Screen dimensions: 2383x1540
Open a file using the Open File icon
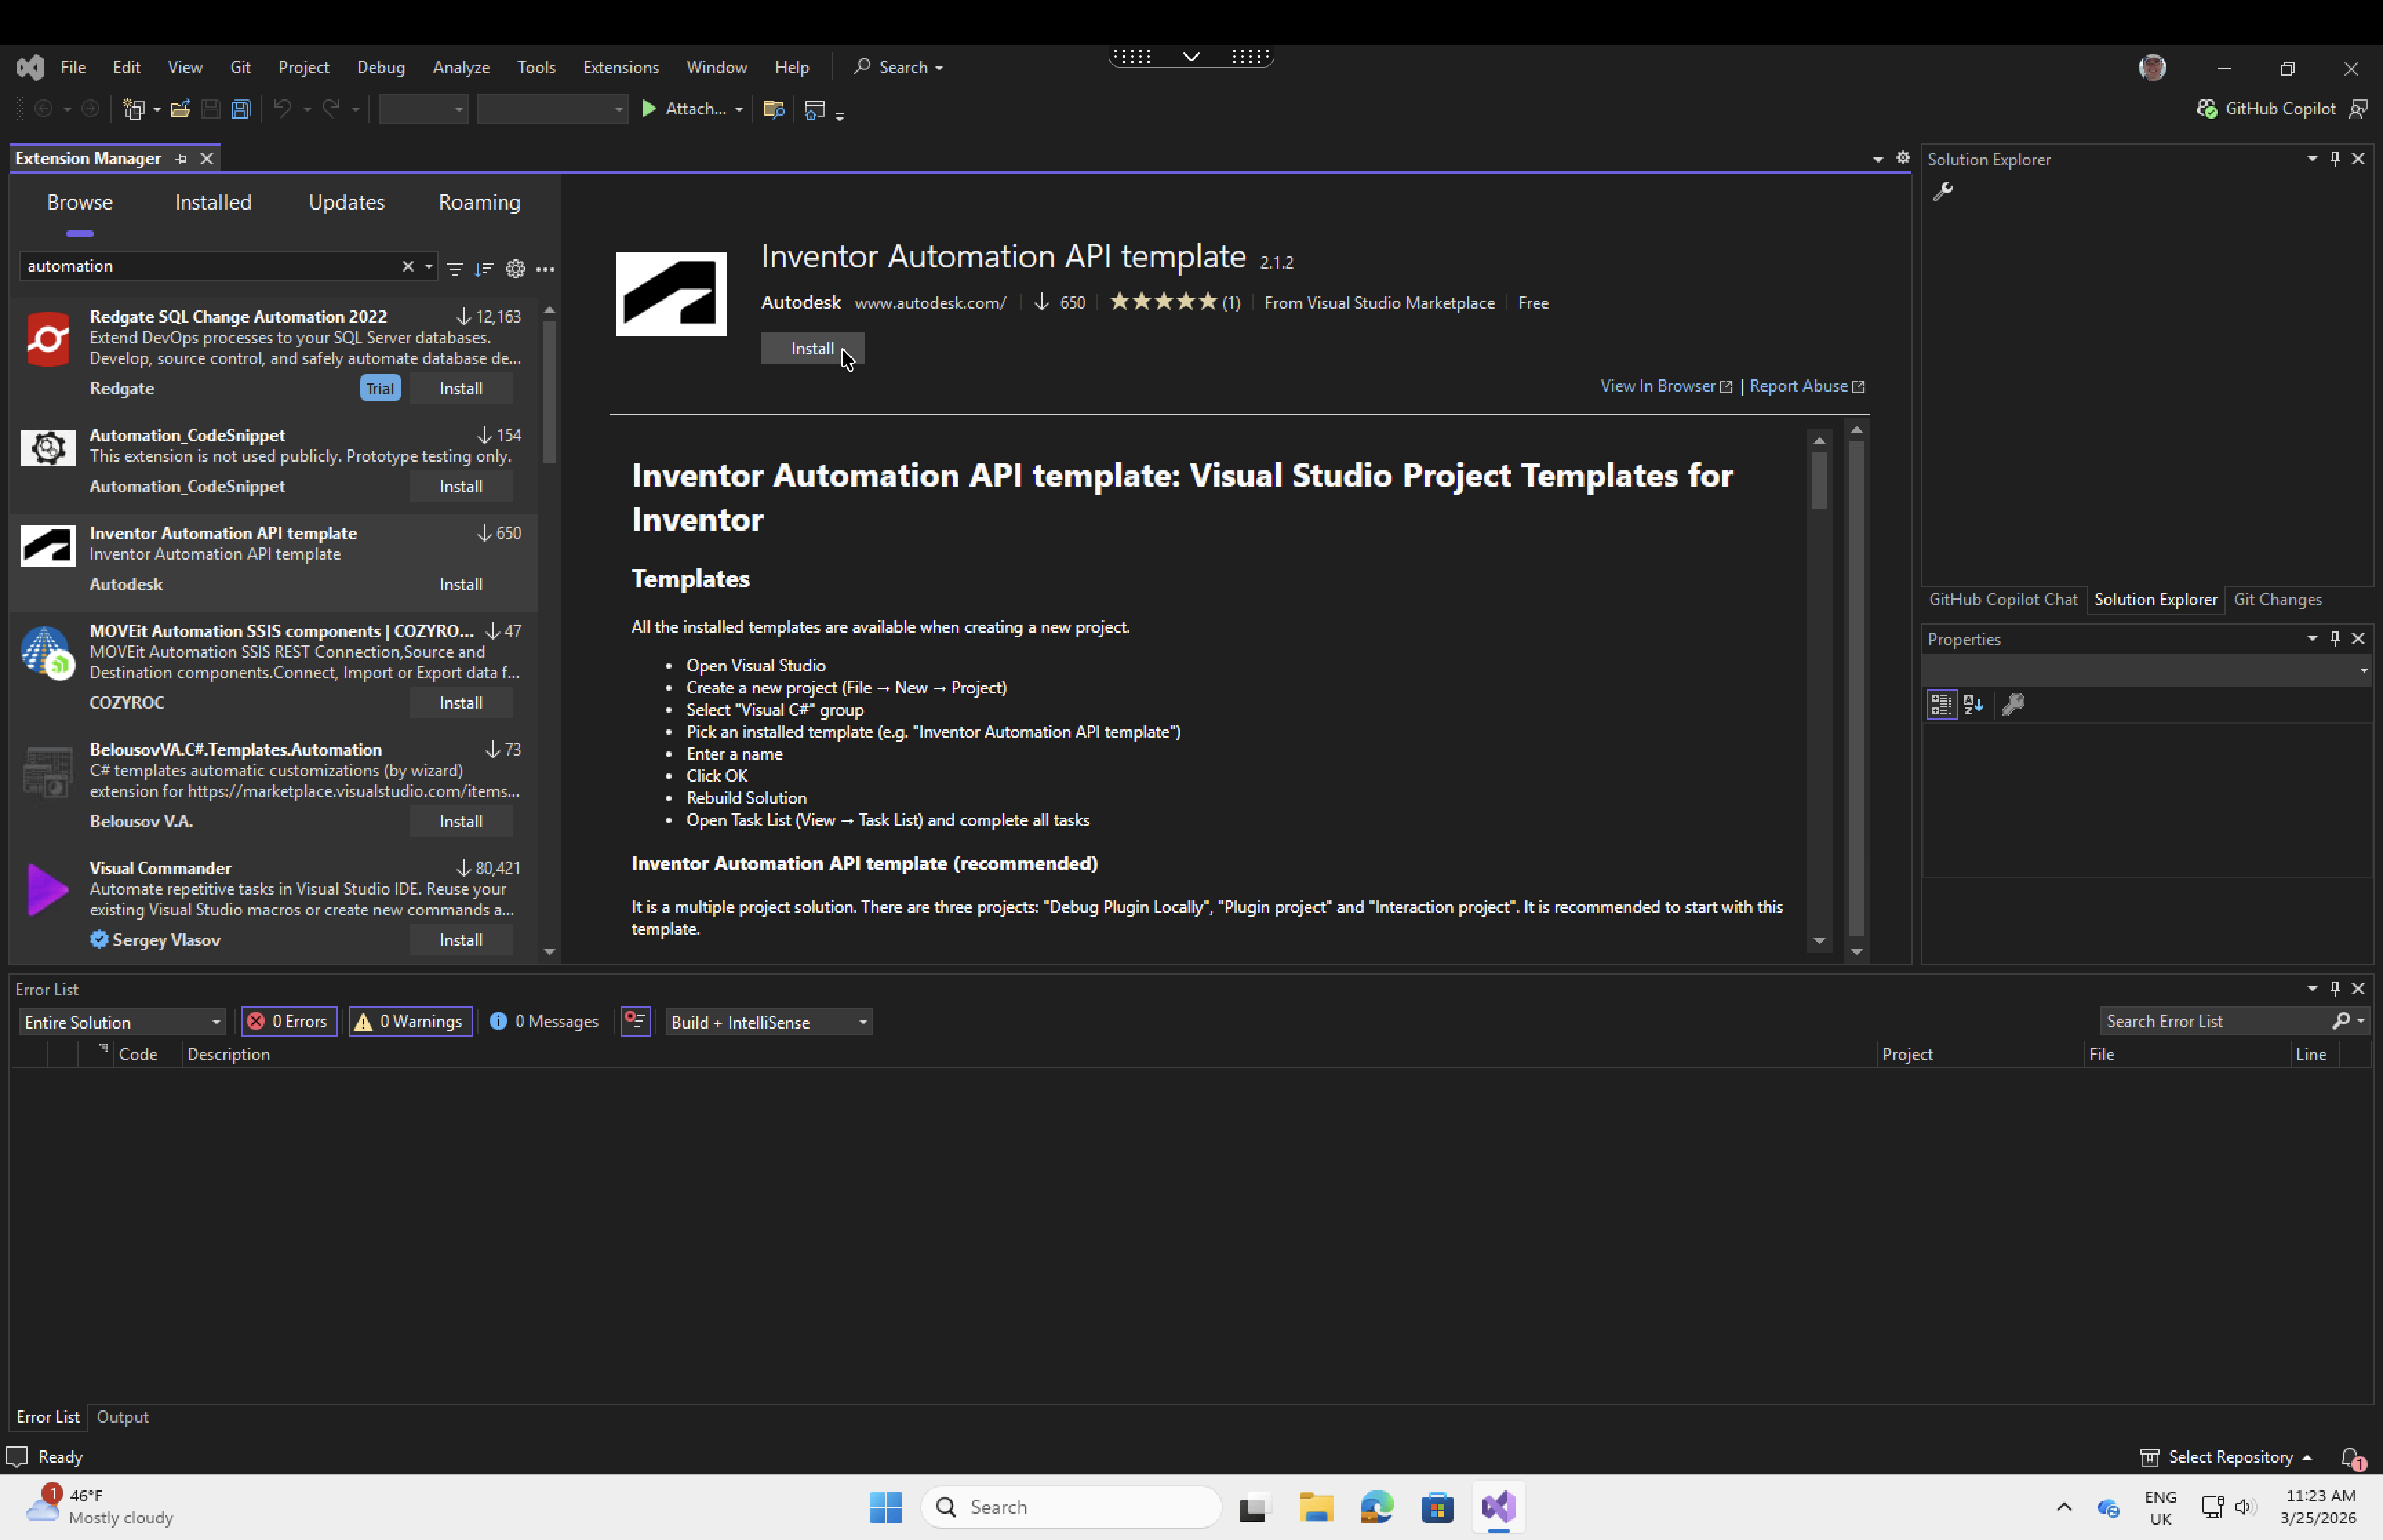(181, 108)
